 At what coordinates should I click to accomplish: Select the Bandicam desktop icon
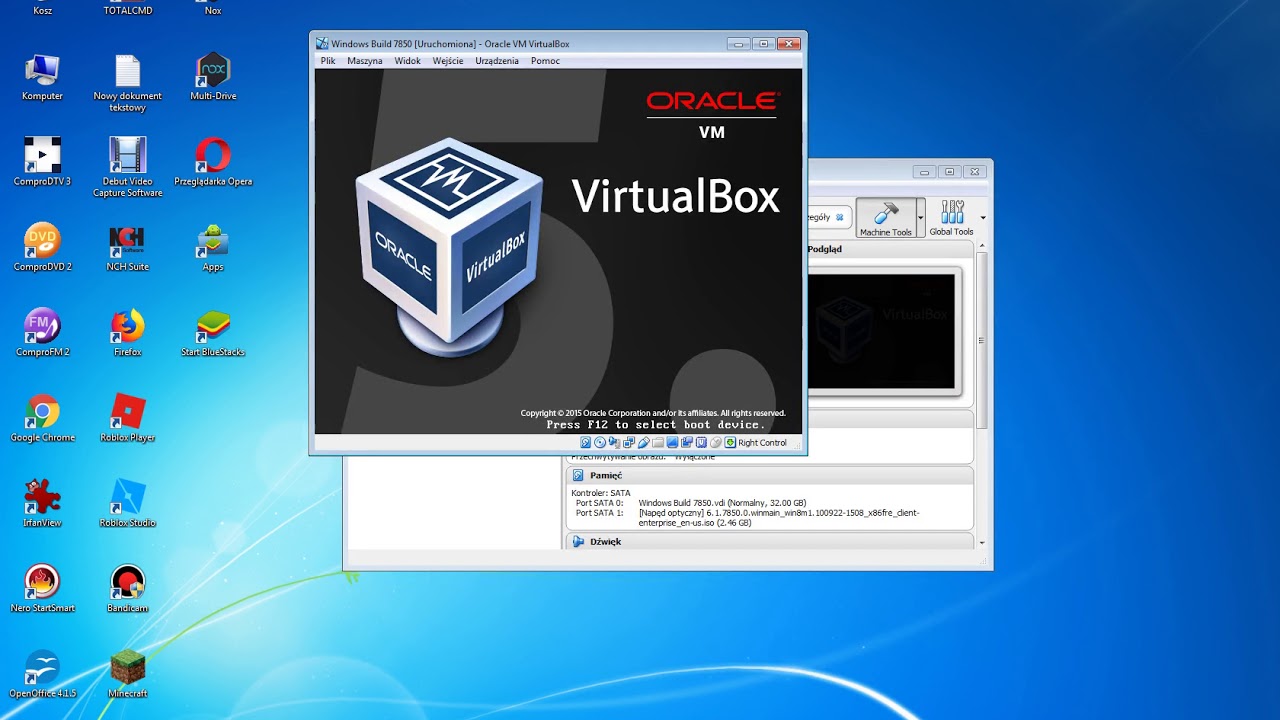[x=127, y=588]
